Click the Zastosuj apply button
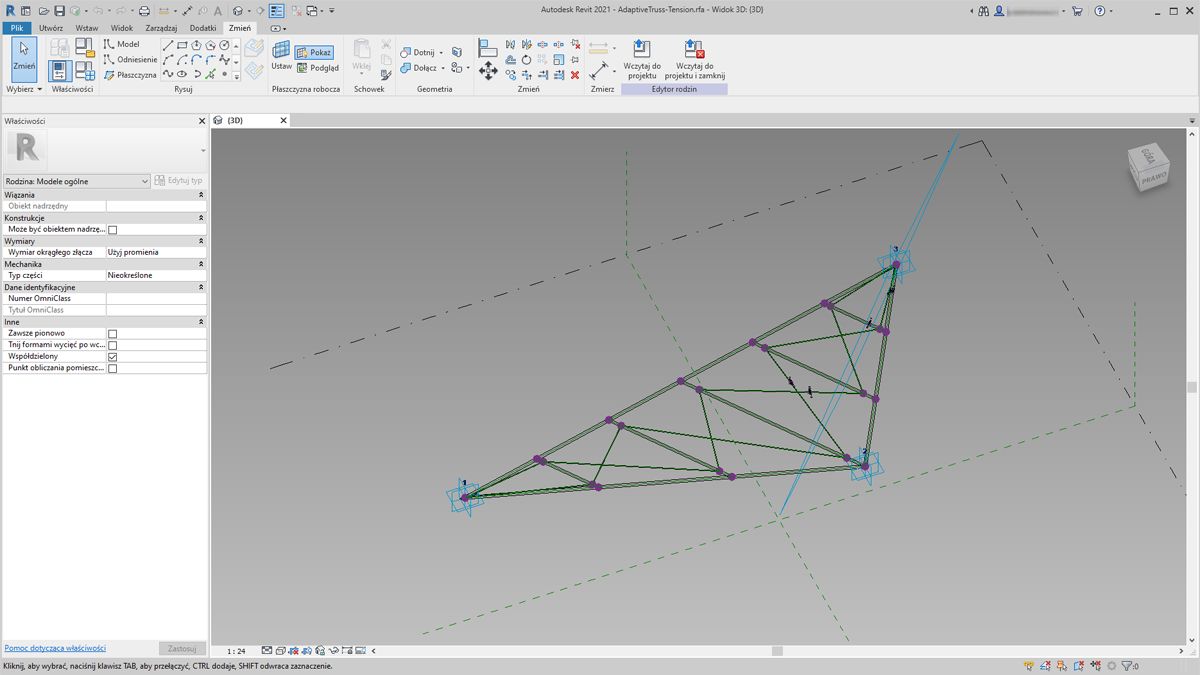The width and height of the screenshot is (1200, 675). 181,648
